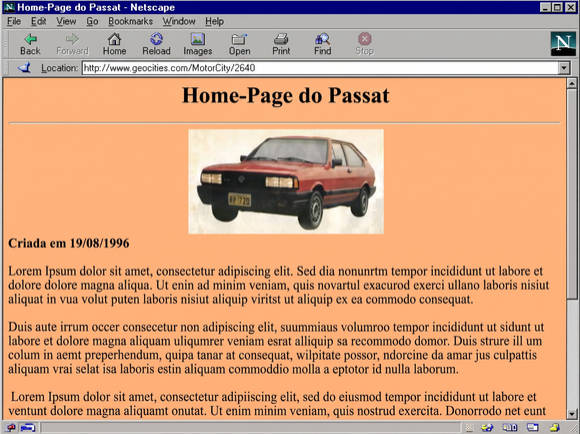This screenshot has width=580, height=434.
Task: Click paragraph starting "Duis aute irrum"
Action: point(276,348)
